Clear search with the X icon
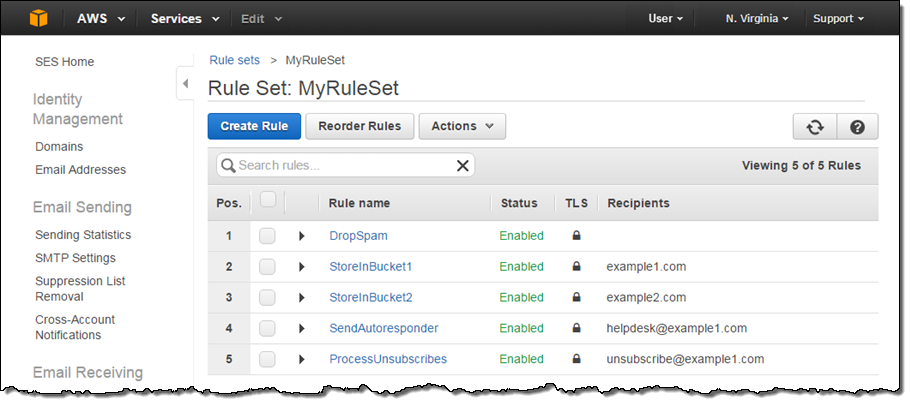This screenshot has height=404, width=910. coord(463,166)
